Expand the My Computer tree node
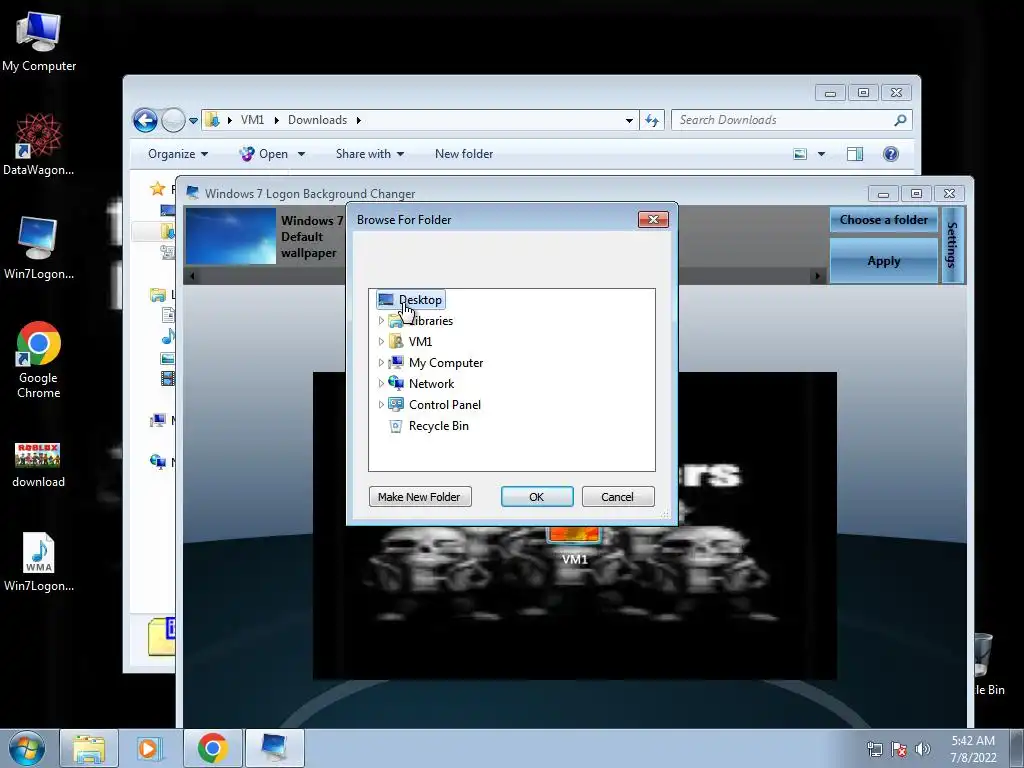 coord(381,362)
